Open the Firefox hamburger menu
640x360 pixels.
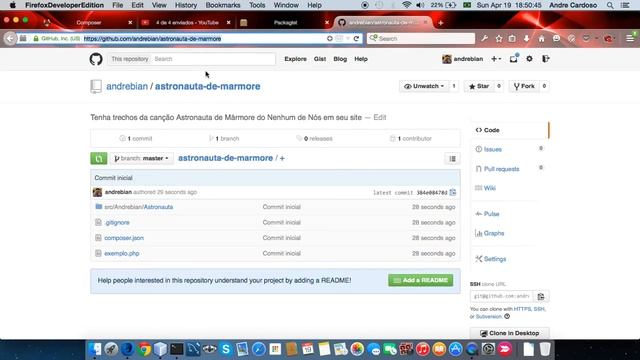coord(630,38)
